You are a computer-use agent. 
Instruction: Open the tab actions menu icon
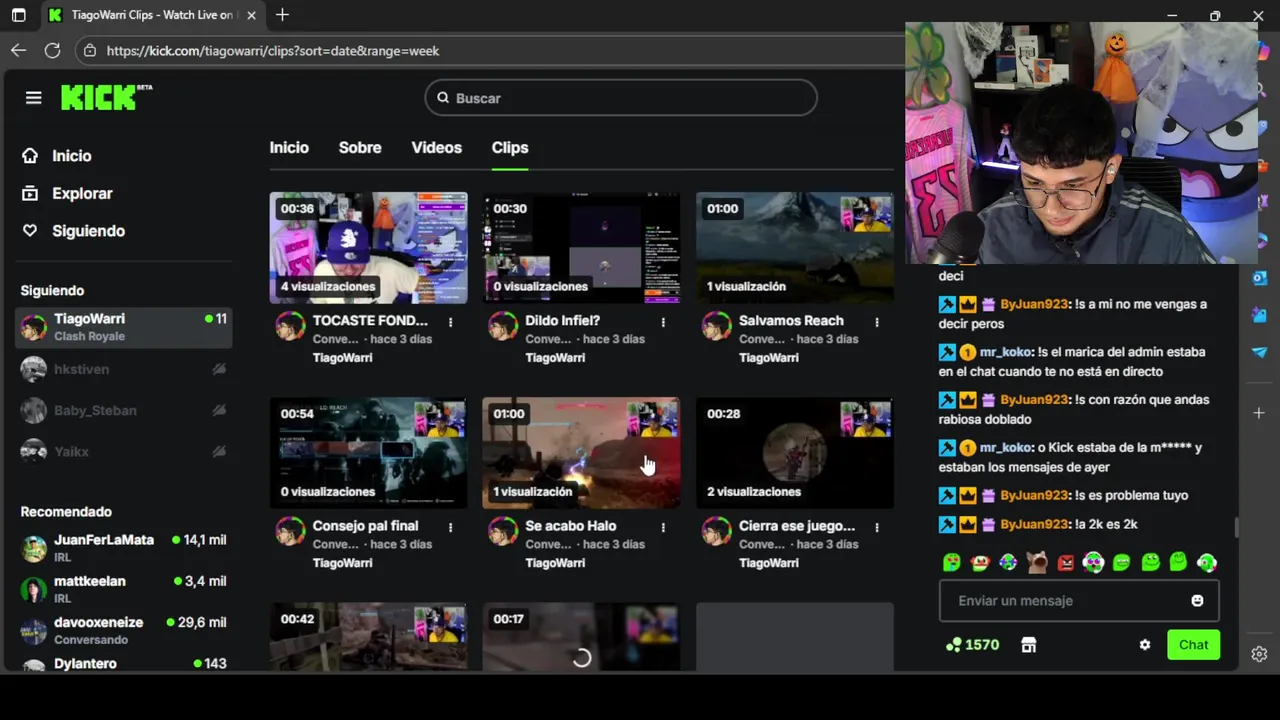coord(18,15)
